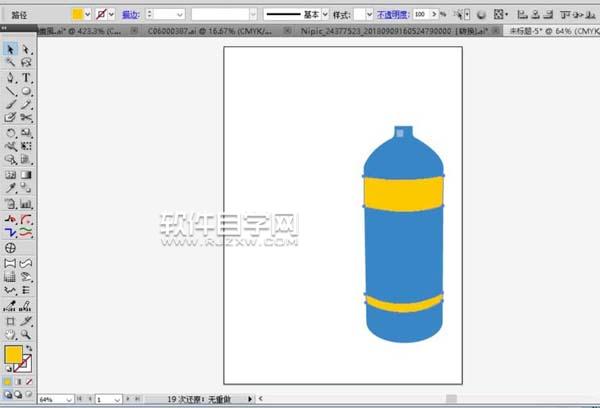The height and width of the screenshot is (408, 600).
Task: Activate the Artboard tool
Action: (10, 321)
